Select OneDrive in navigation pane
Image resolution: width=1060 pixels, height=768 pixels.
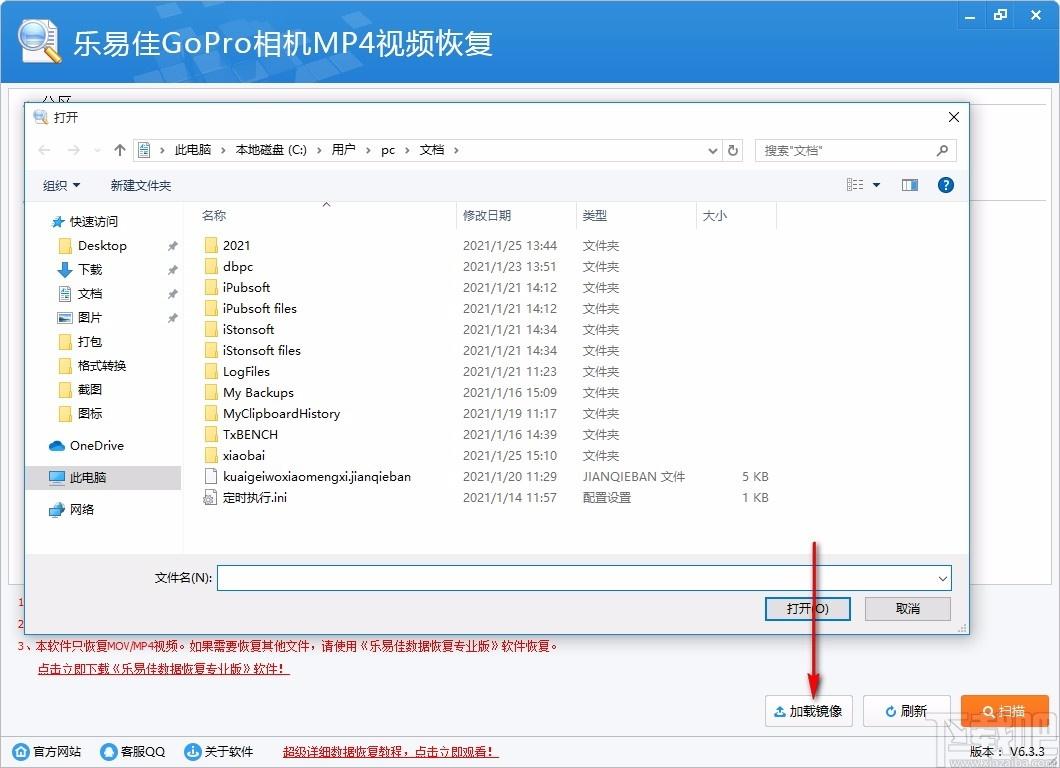click(x=87, y=446)
